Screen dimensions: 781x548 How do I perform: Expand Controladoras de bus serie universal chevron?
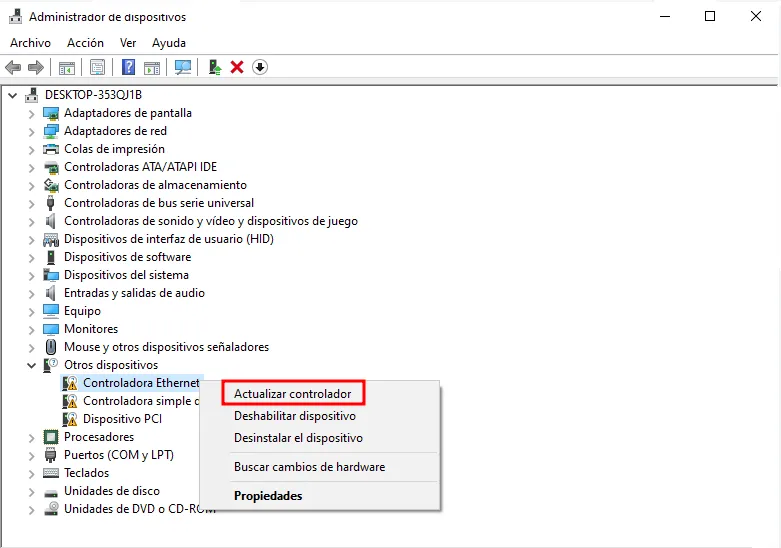[31, 204]
